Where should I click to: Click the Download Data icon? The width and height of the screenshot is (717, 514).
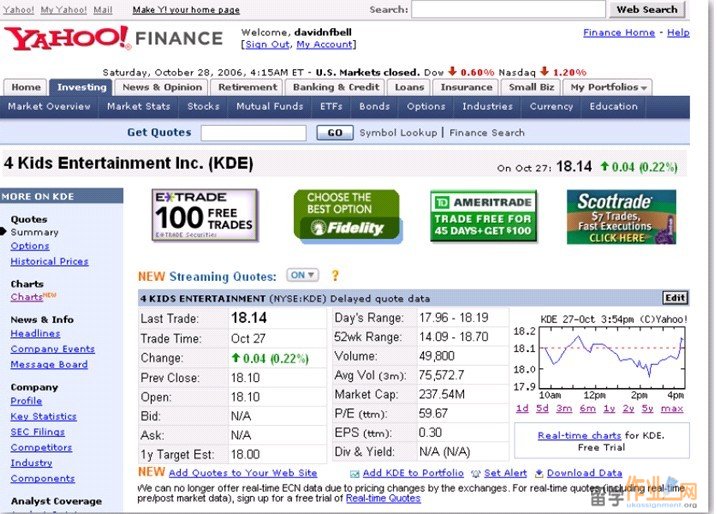539,473
